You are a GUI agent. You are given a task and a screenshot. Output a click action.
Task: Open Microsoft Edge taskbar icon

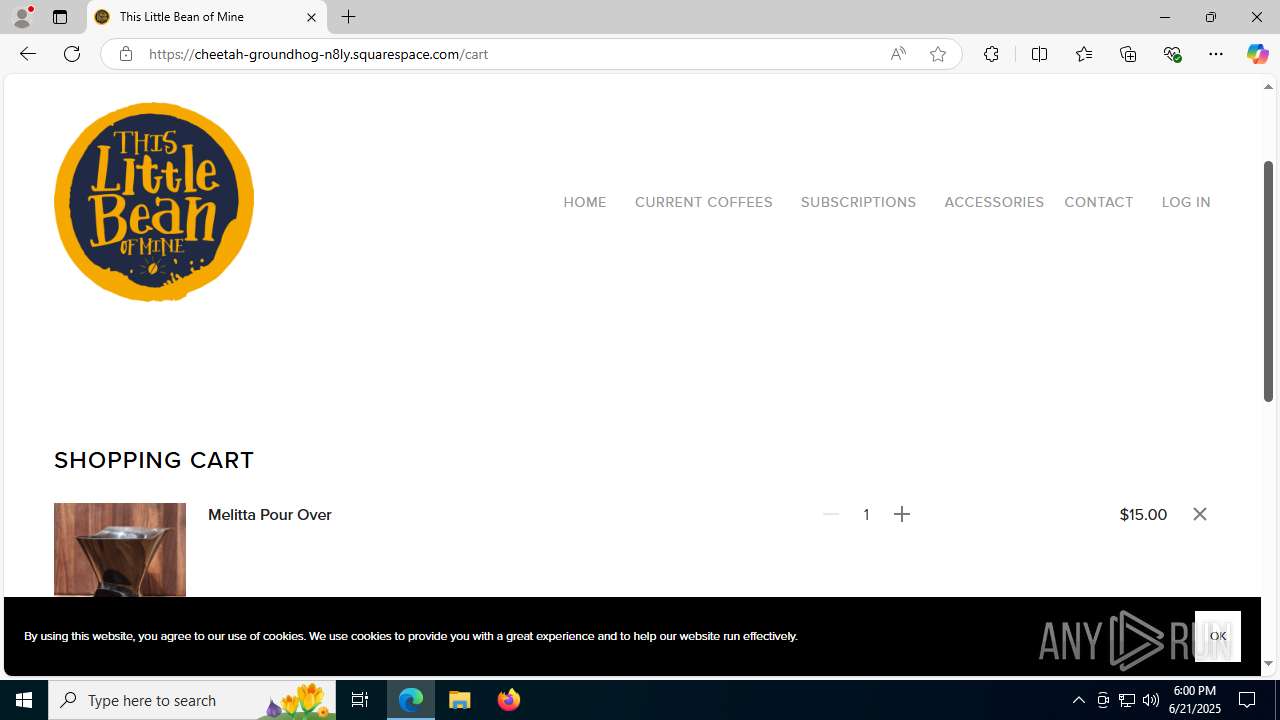[411, 700]
